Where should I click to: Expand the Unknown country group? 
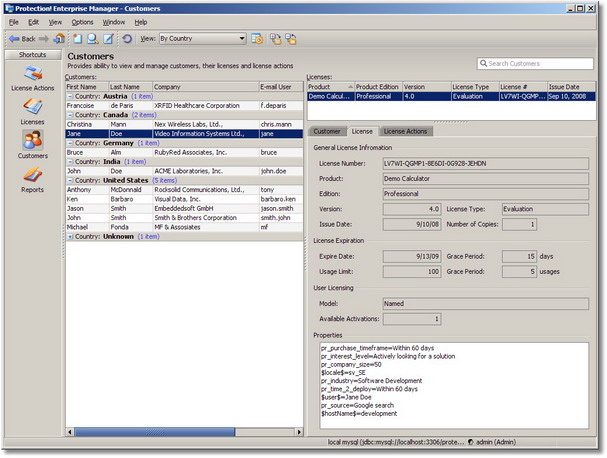click(69, 236)
